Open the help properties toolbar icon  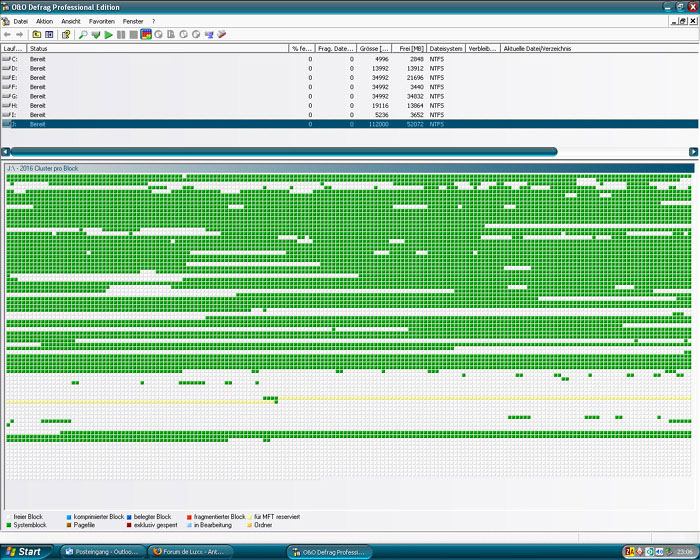(66, 34)
